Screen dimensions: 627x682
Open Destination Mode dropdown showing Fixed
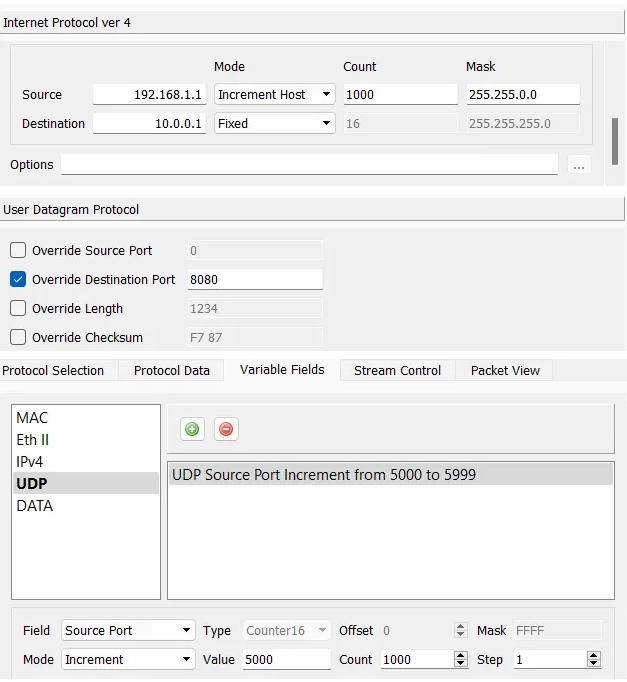pos(274,124)
